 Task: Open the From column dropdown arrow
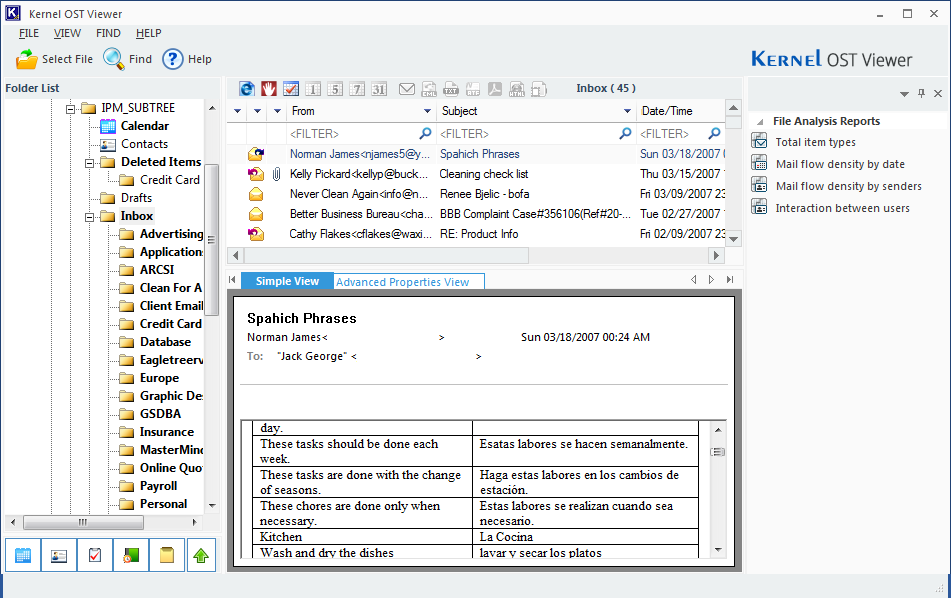[x=427, y=111]
